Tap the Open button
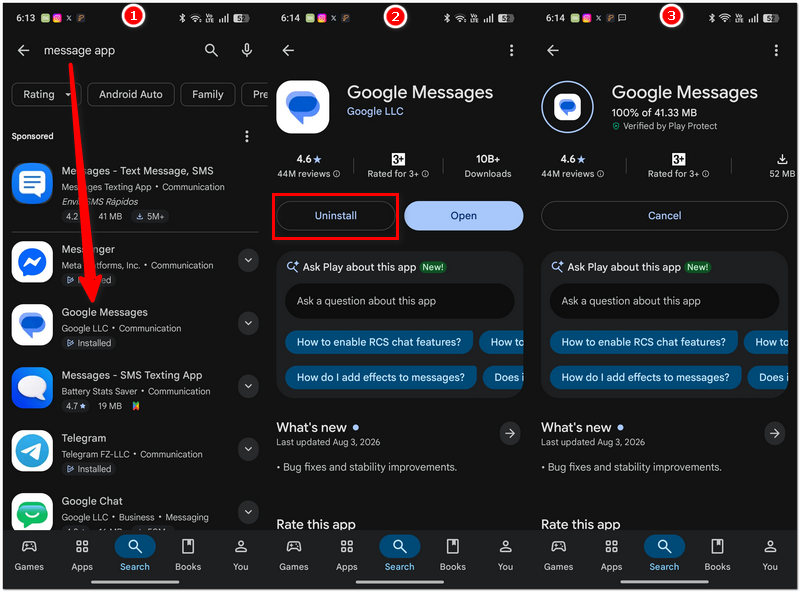 coord(464,216)
